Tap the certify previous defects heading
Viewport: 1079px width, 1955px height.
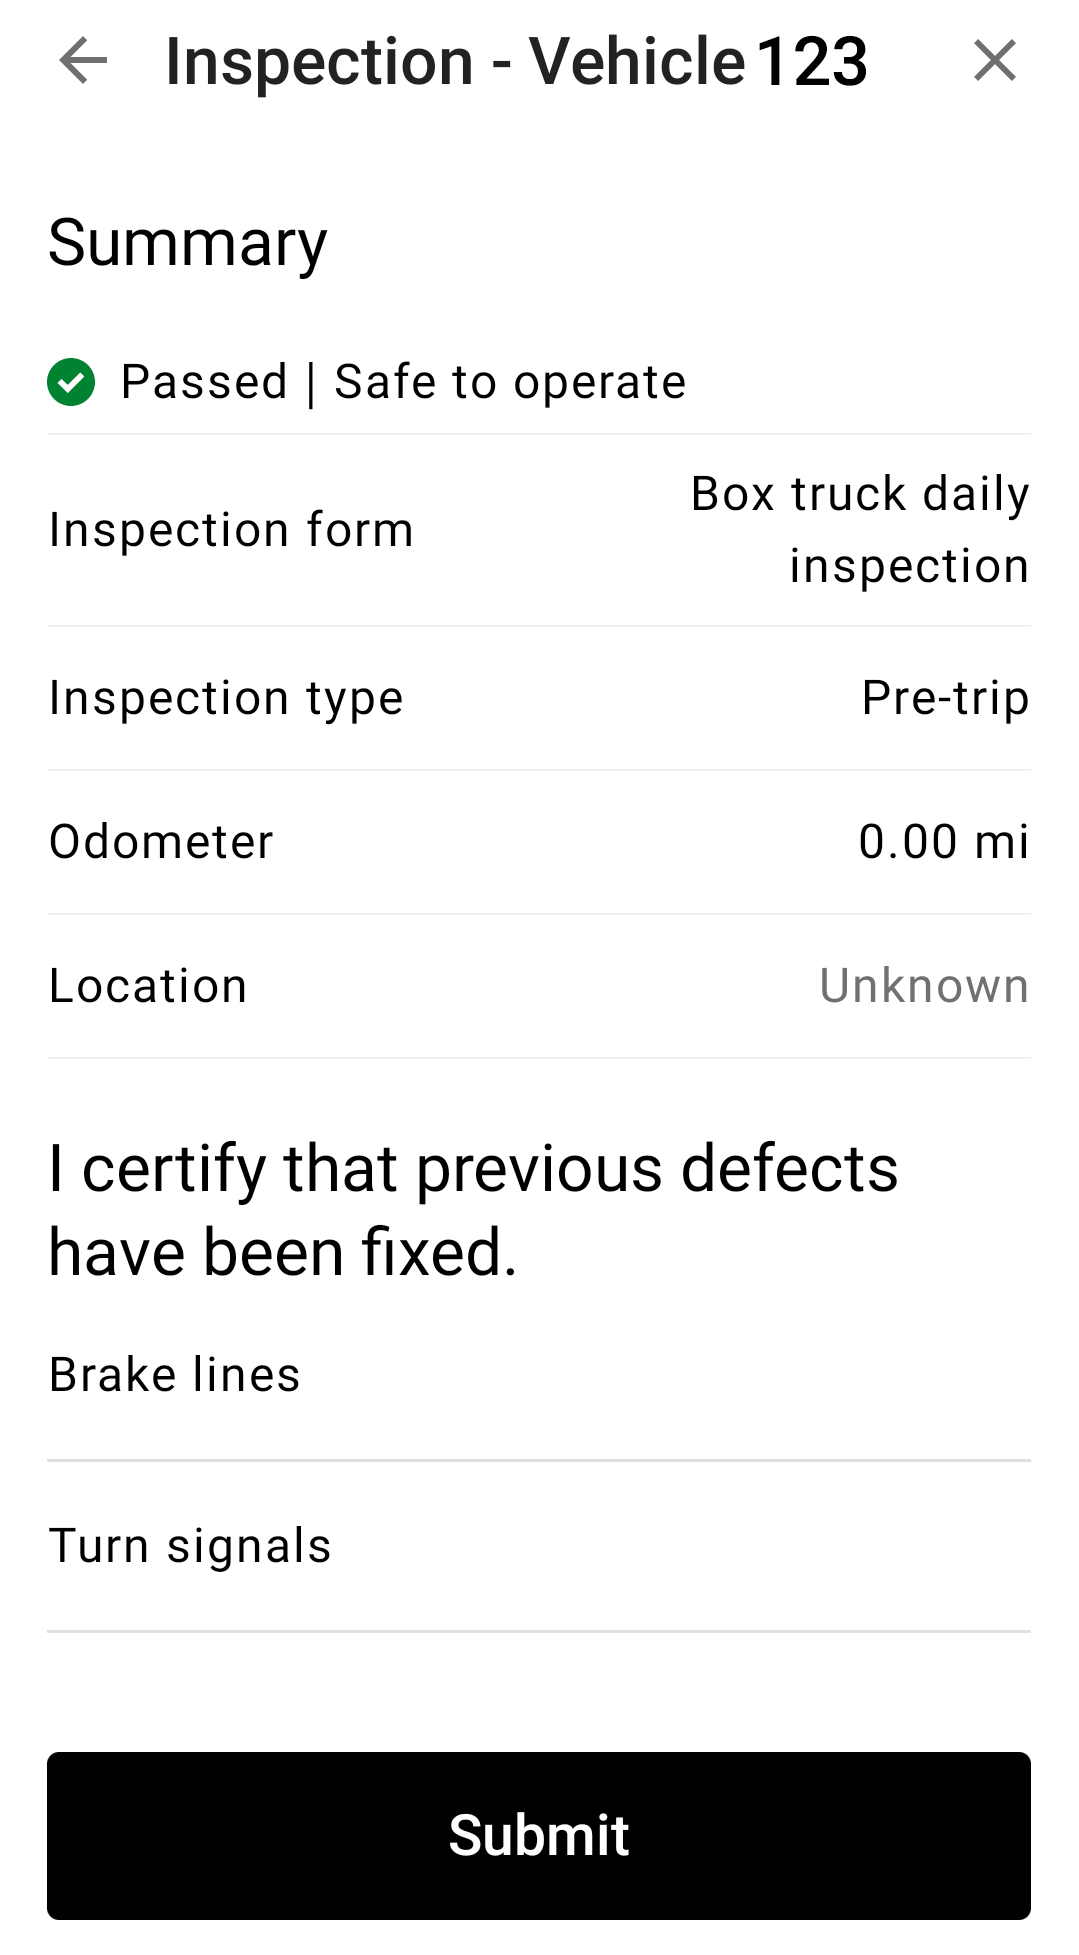coord(474,1210)
